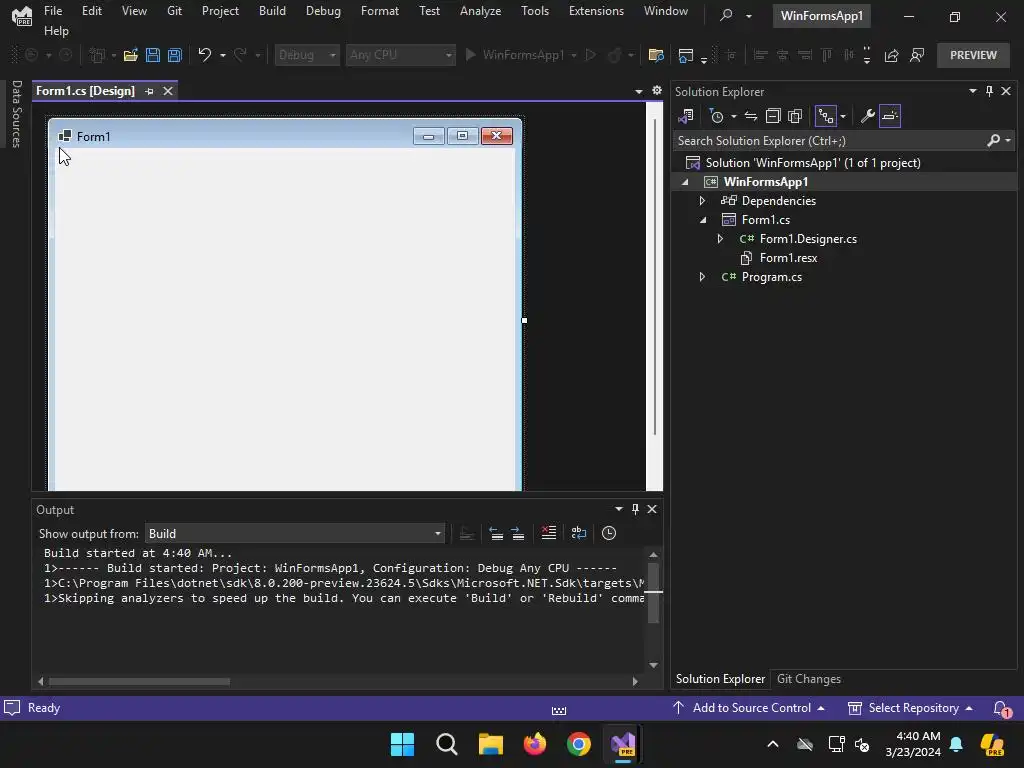Undo the last action
1024x768 pixels.
coord(205,56)
